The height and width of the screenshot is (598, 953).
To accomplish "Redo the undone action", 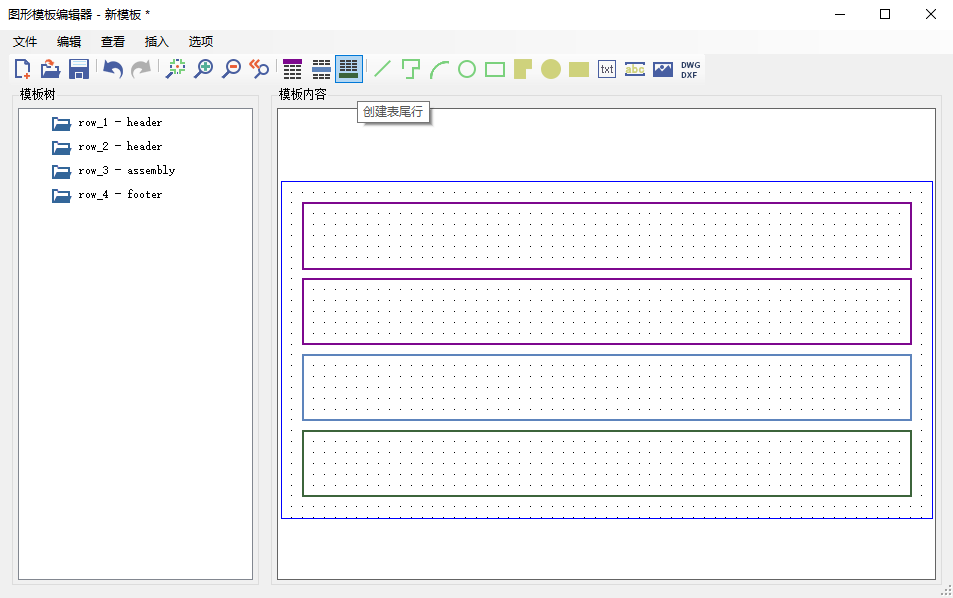I will click(141, 69).
